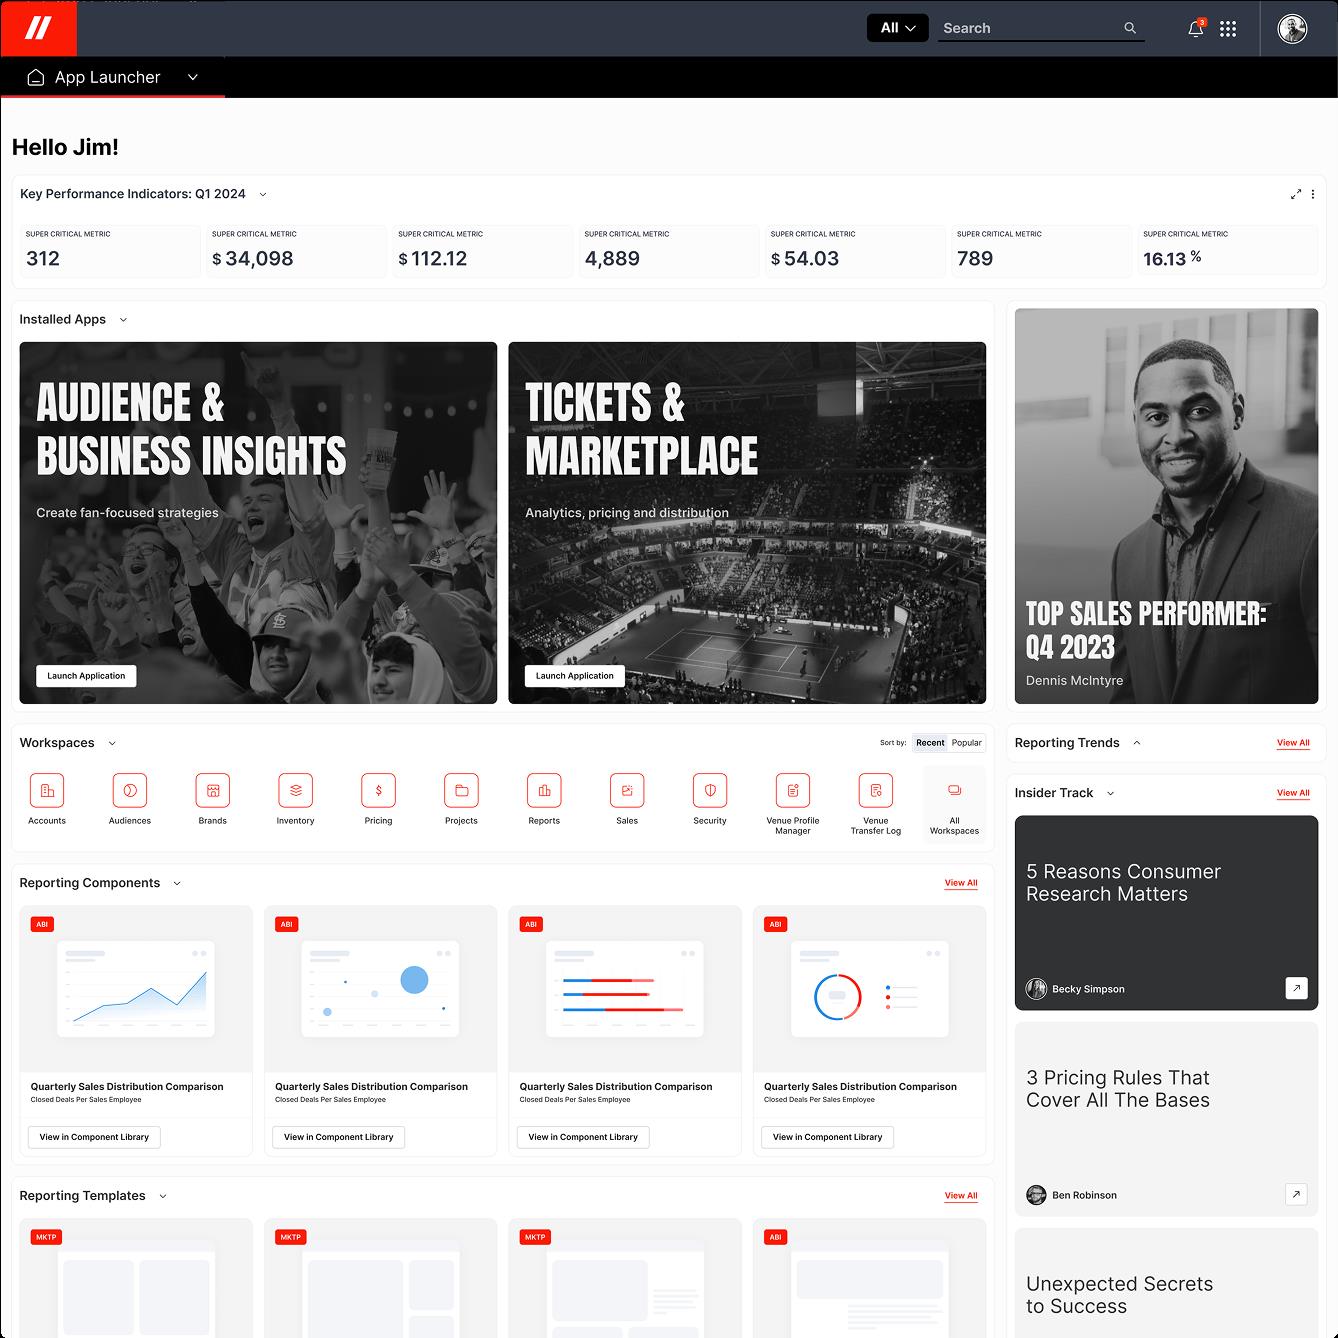View All Reporting Trends
This screenshot has height=1338, width=1338.
click(1293, 743)
